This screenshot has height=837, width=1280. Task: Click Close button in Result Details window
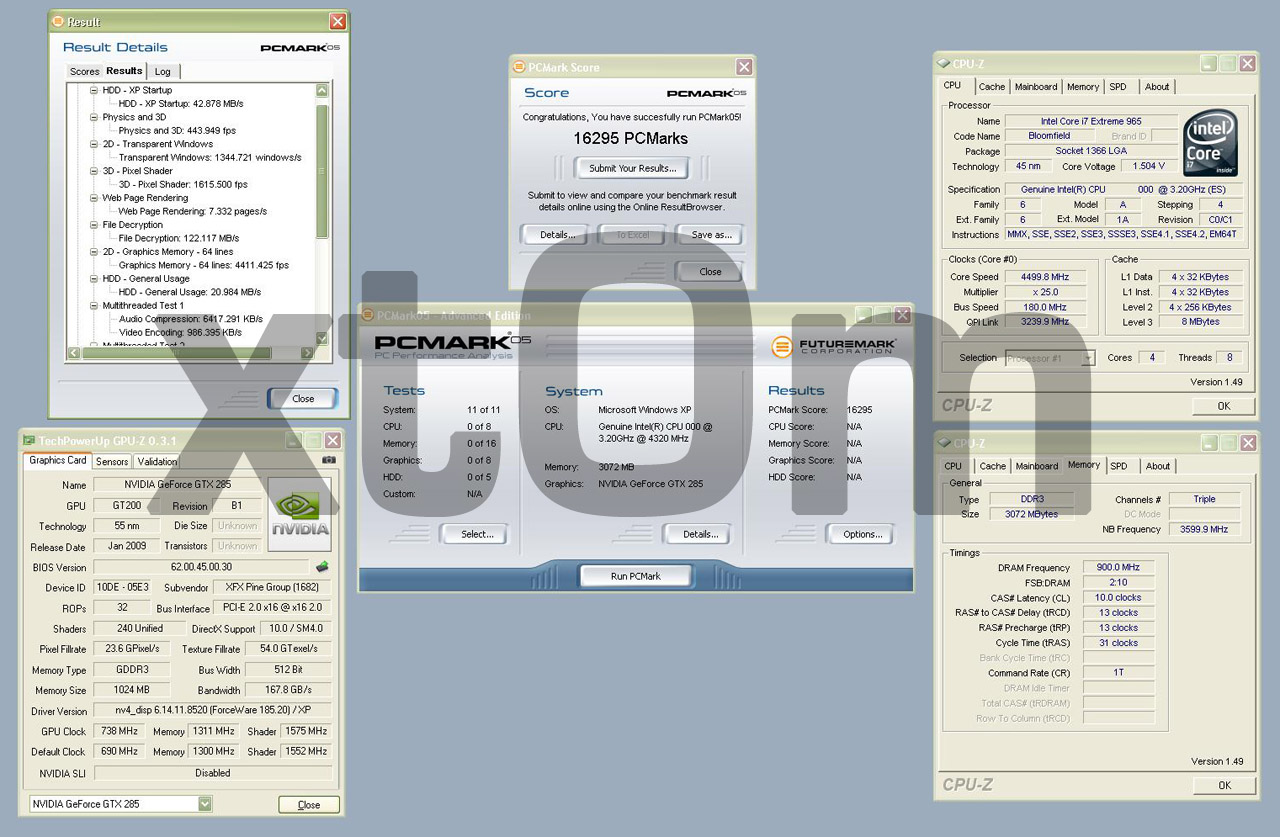click(x=303, y=398)
